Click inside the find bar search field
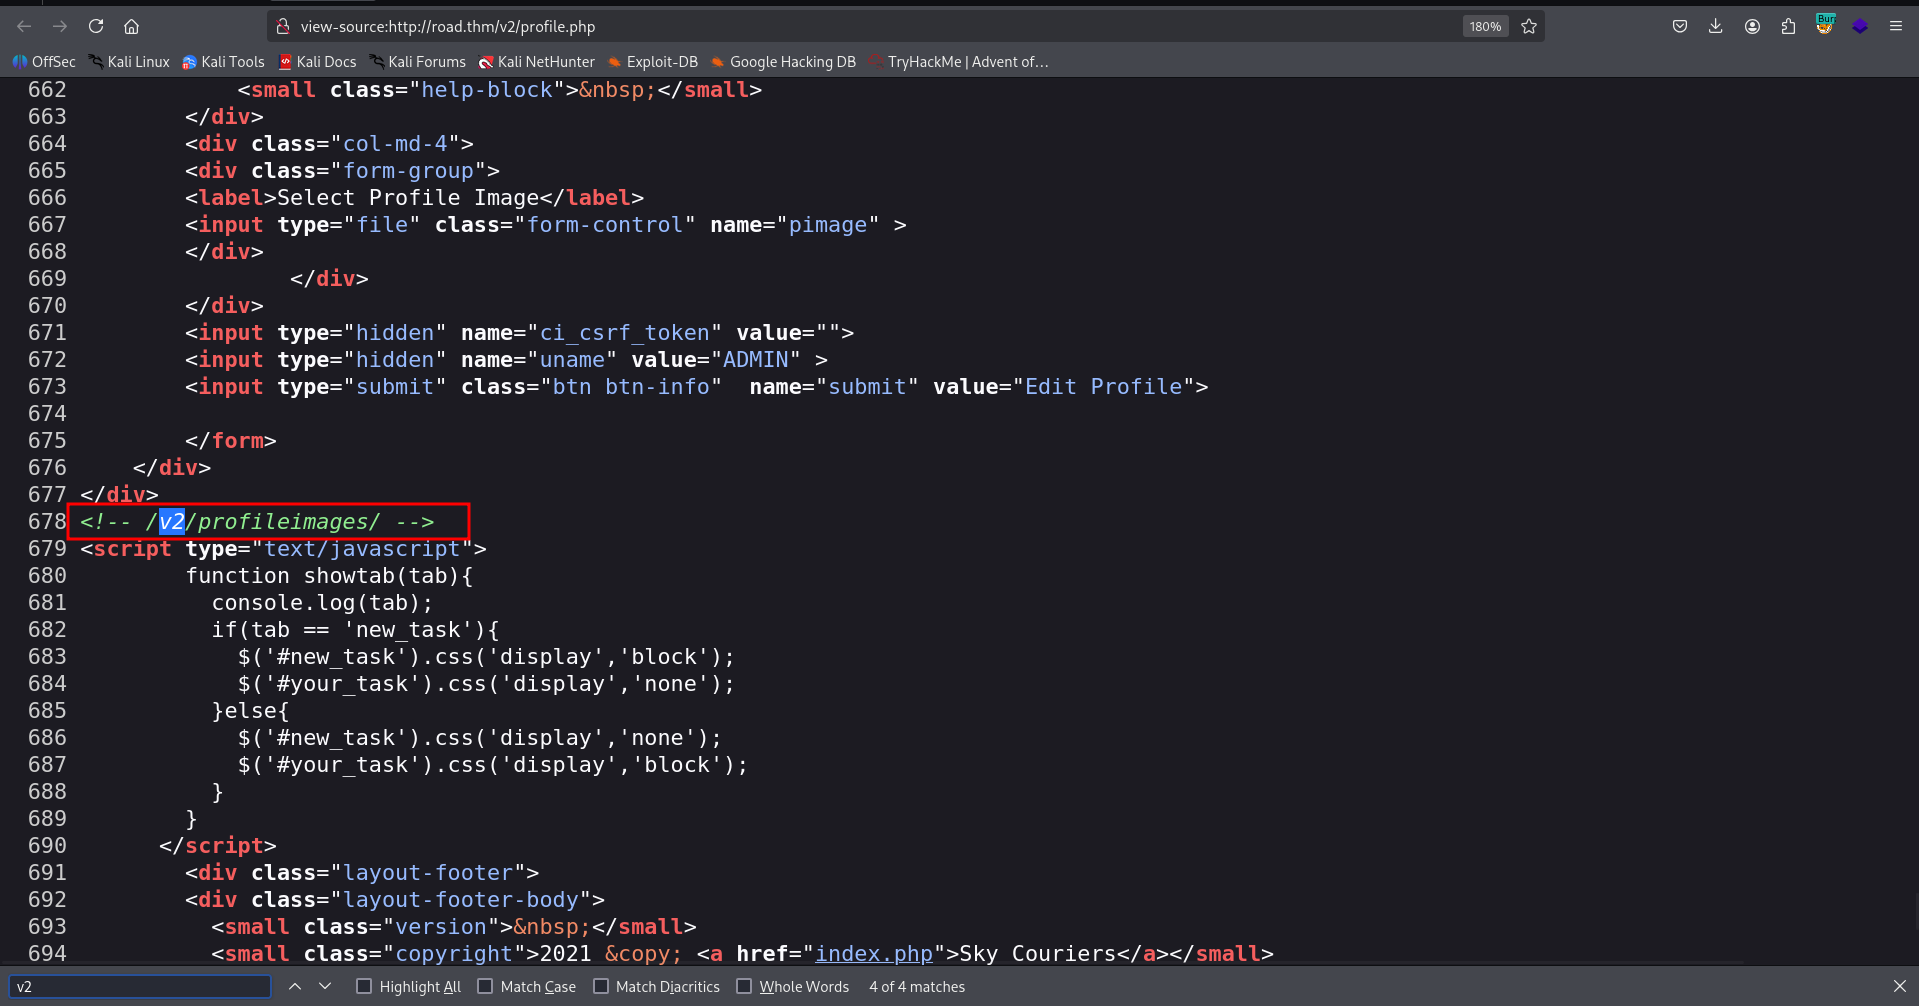Viewport: 1919px width, 1006px height. click(x=140, y=985)
